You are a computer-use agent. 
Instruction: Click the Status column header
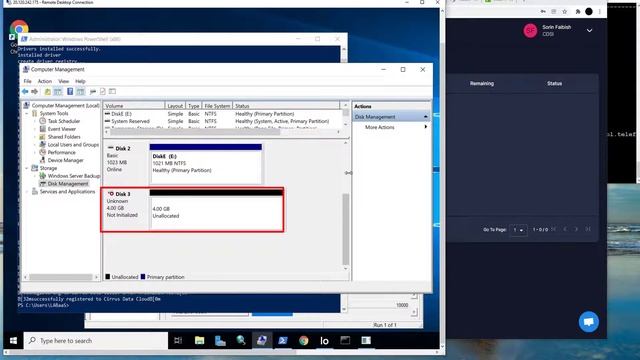coord(286,106)
